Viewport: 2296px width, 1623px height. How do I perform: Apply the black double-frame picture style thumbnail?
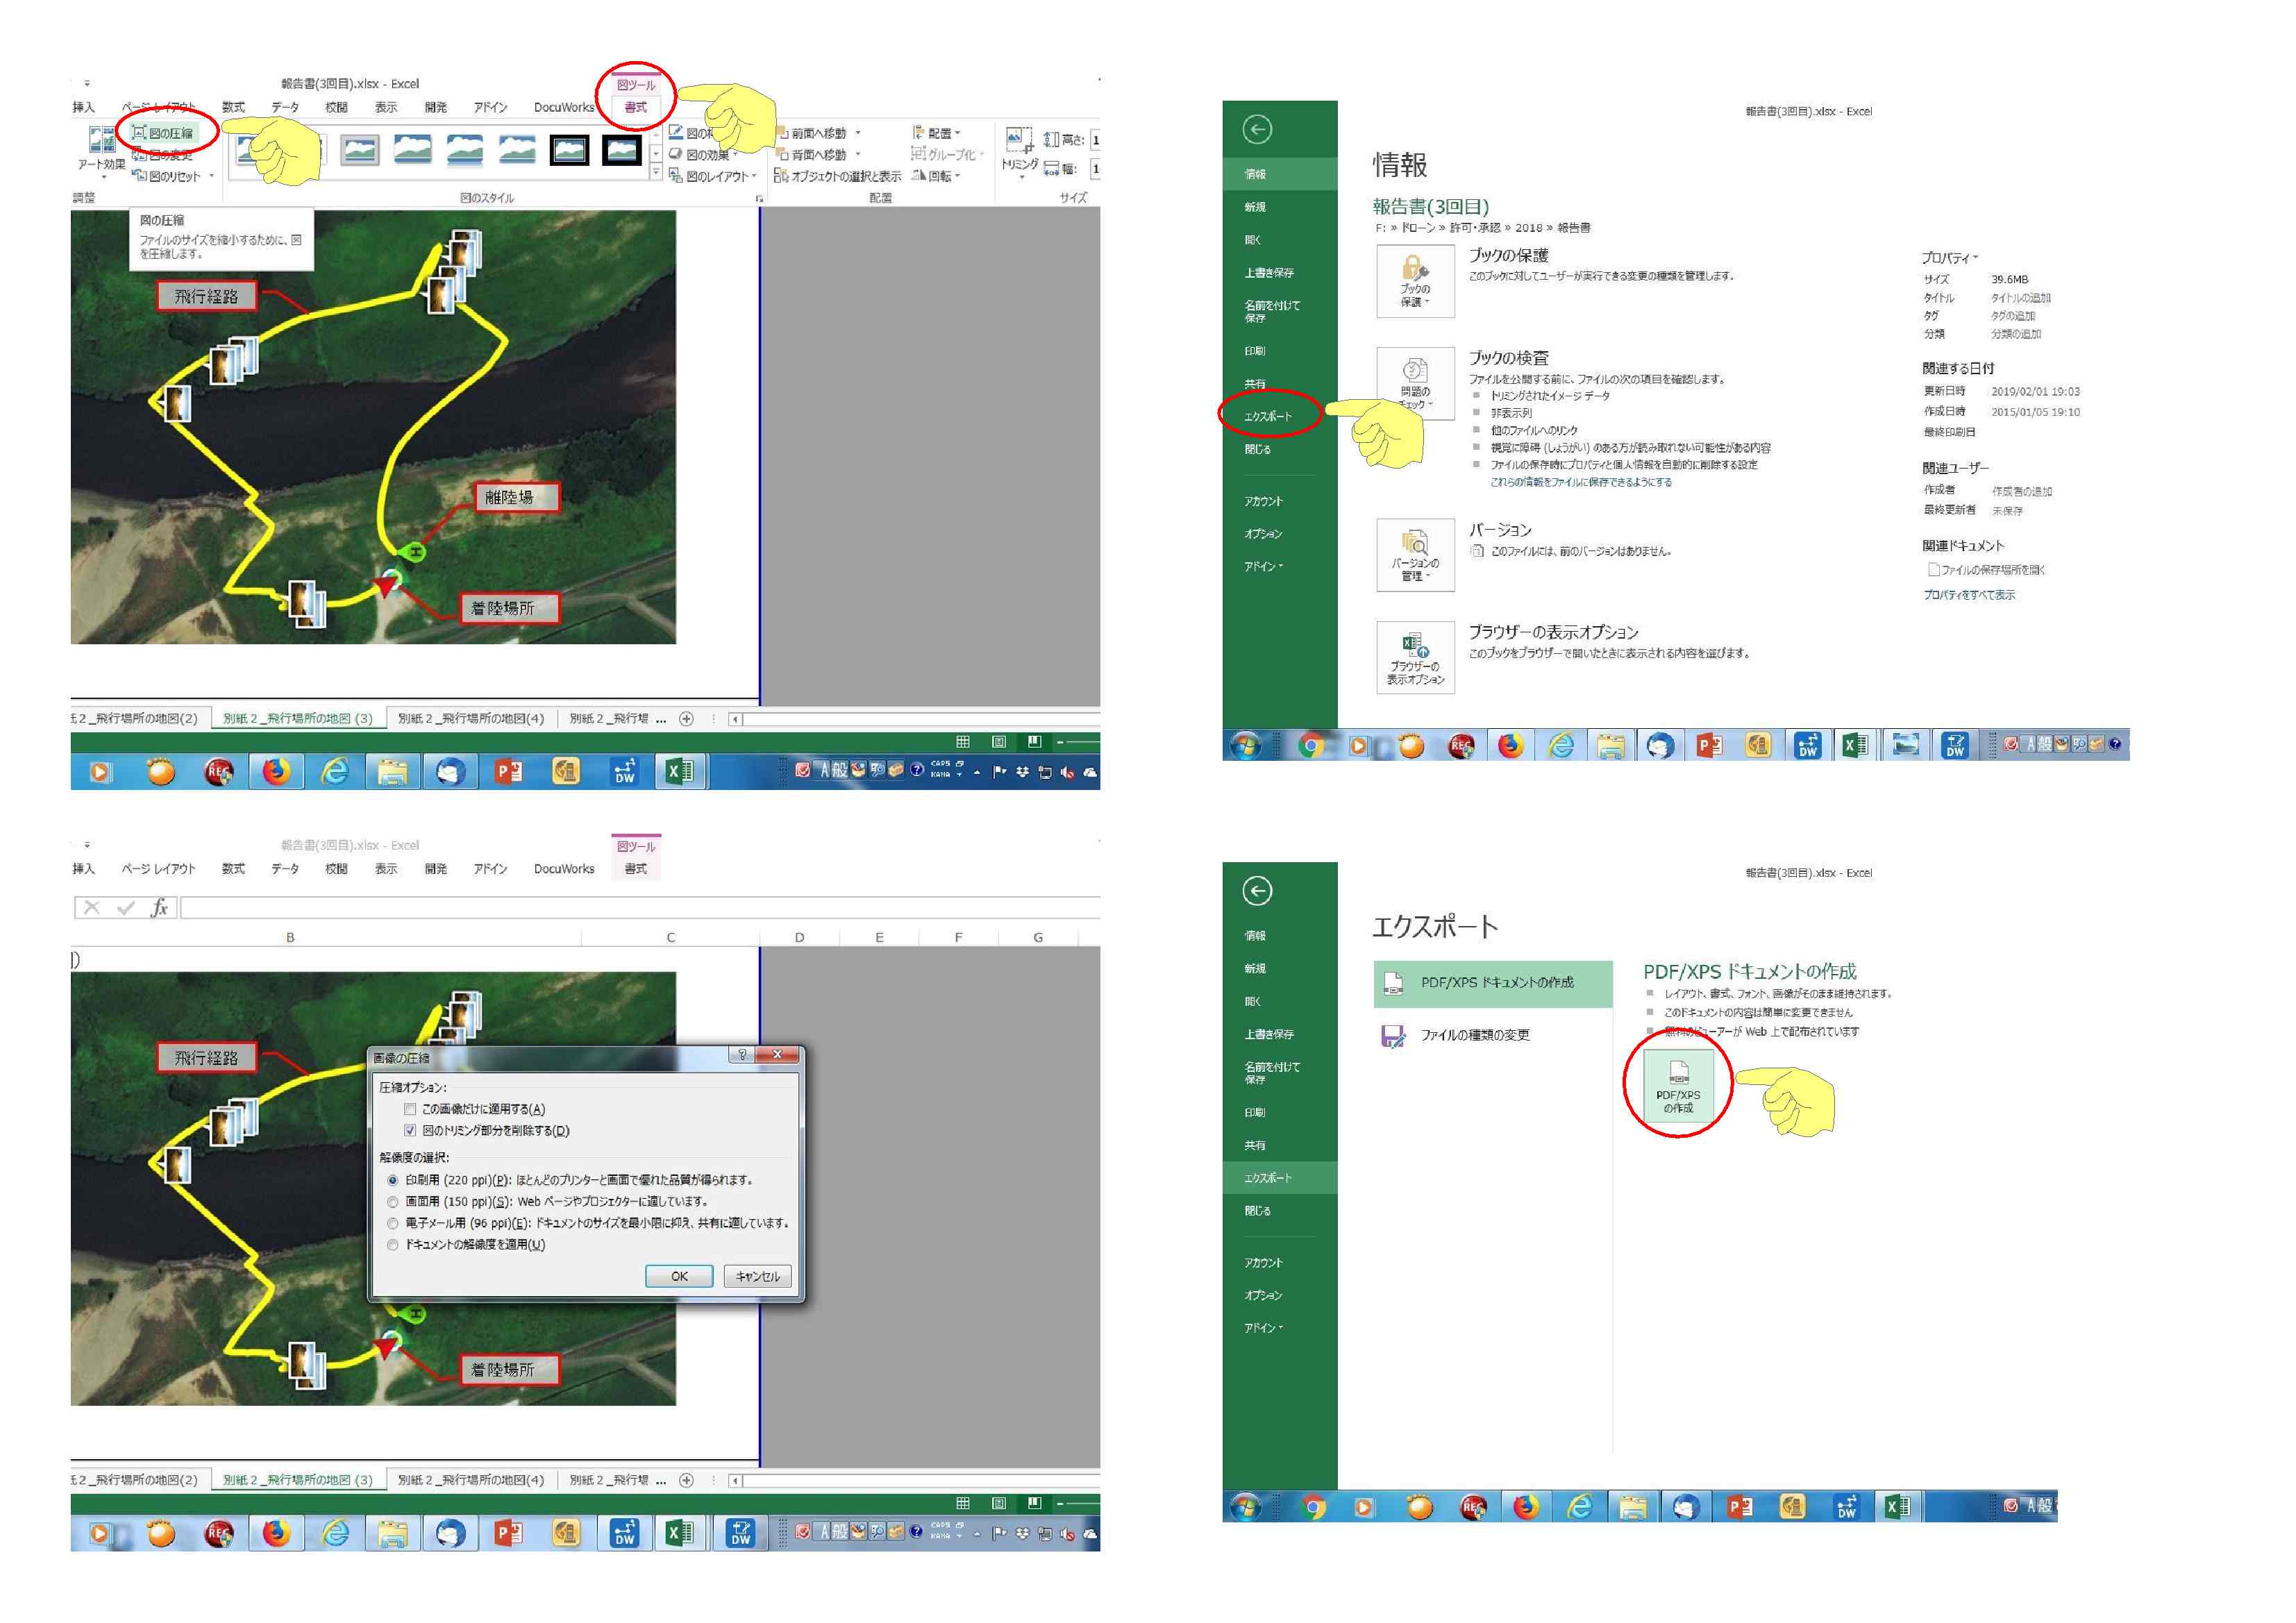569,150
